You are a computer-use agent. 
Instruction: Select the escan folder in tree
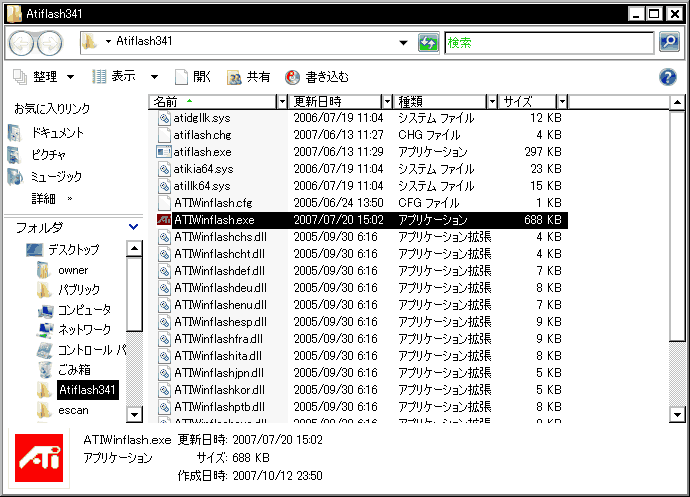(x=73, y=410)
